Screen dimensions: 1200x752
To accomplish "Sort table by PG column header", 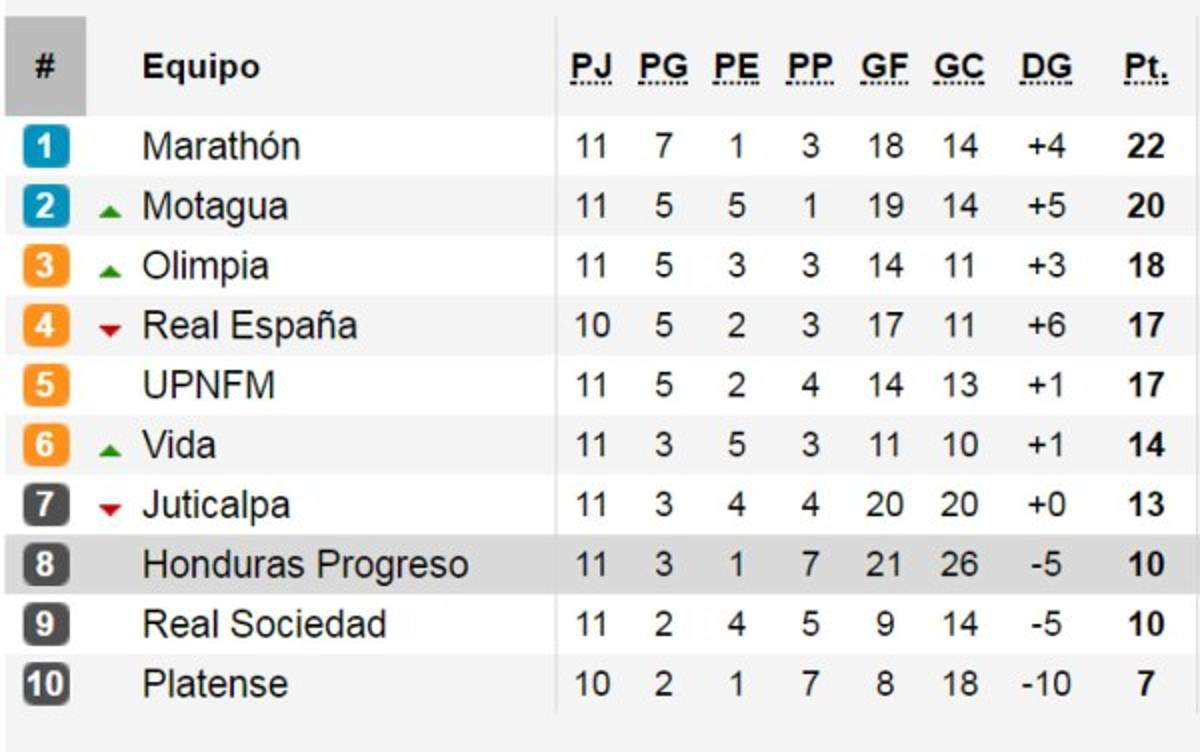I will coord(664,68).
